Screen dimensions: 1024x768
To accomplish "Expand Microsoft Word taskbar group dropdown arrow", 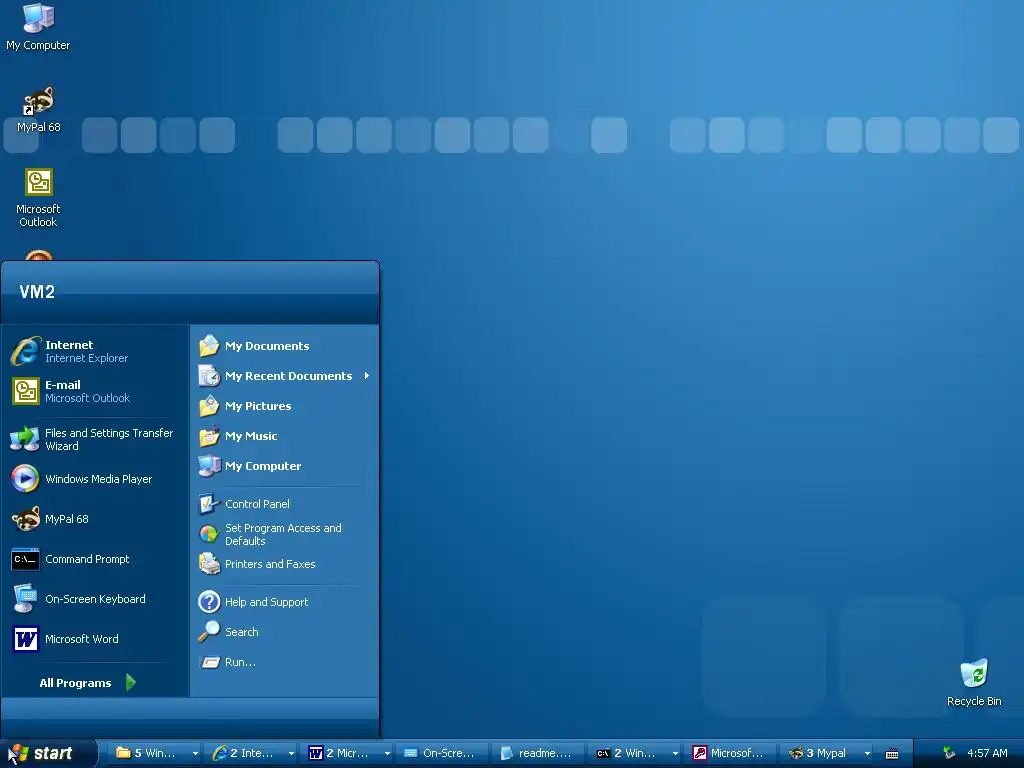I will coord(387,753).
